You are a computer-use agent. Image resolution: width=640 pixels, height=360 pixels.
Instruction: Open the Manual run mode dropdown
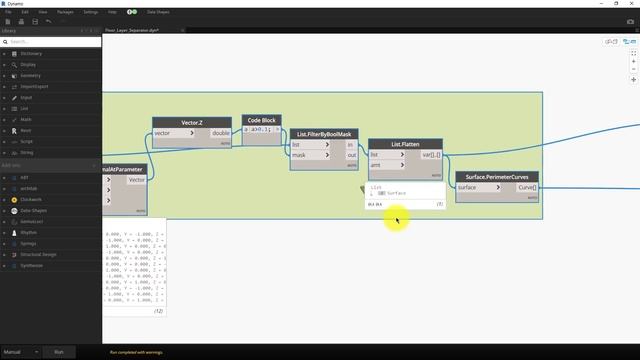20,352
